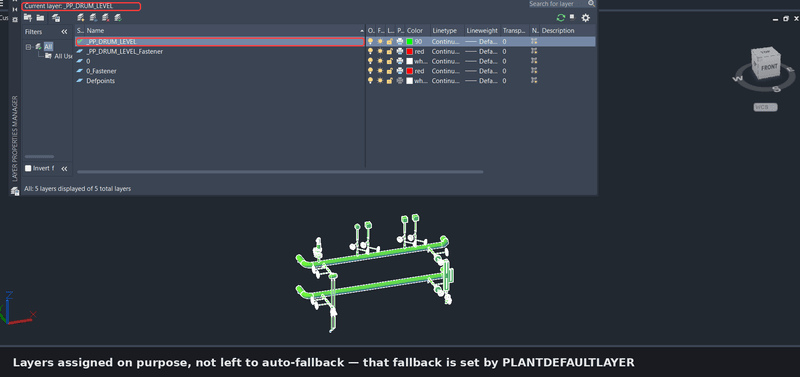Click the search magnifier icon
This screenshot has width=800, height=377.
591,4
